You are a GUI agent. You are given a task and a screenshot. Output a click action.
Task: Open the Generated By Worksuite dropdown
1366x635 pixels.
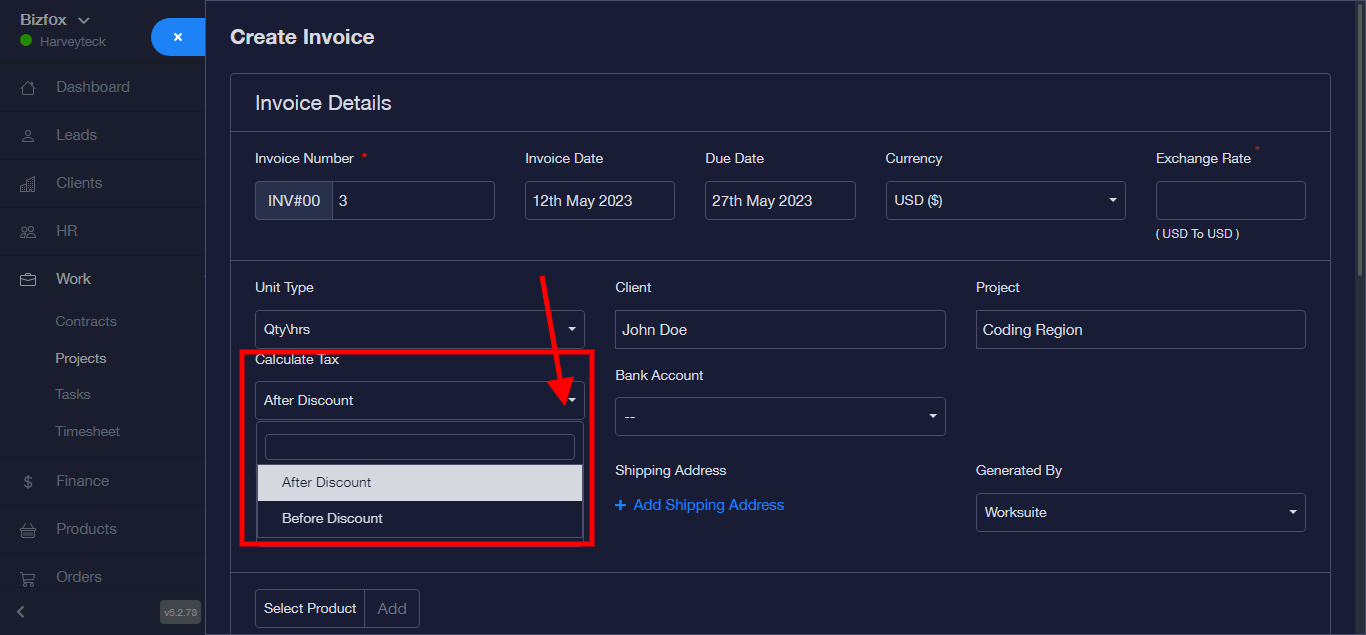(x=1140, y=512)
